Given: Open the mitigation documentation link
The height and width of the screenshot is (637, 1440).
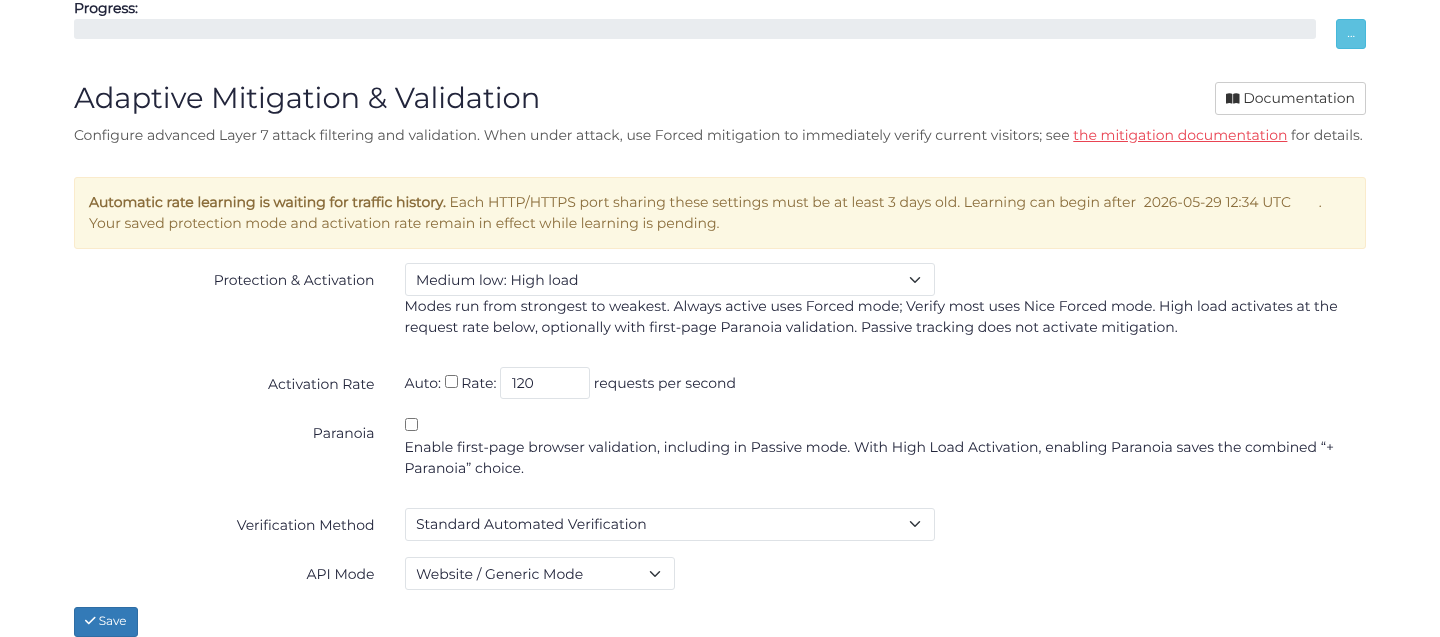Looking at the screenshot, I should pyautogui.click(x=1180, y=135).
